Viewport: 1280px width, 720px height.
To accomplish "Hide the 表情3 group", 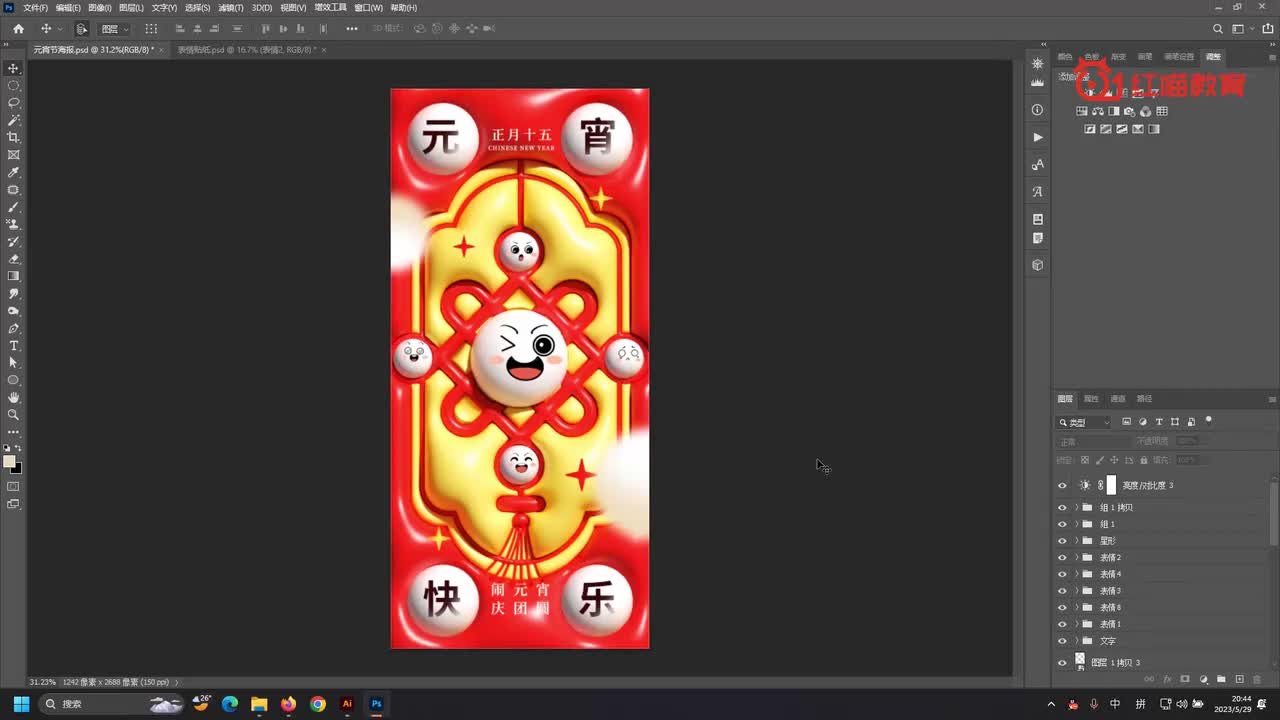I will point(1062,591).
